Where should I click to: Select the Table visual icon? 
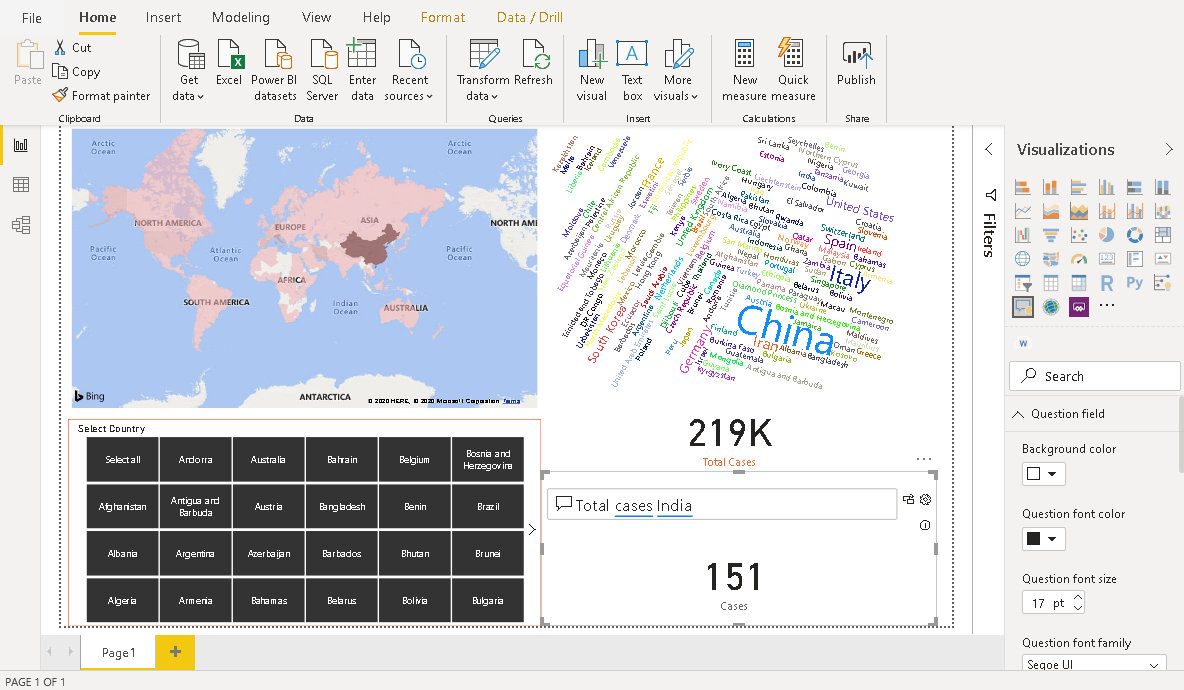click(1050, 283)
